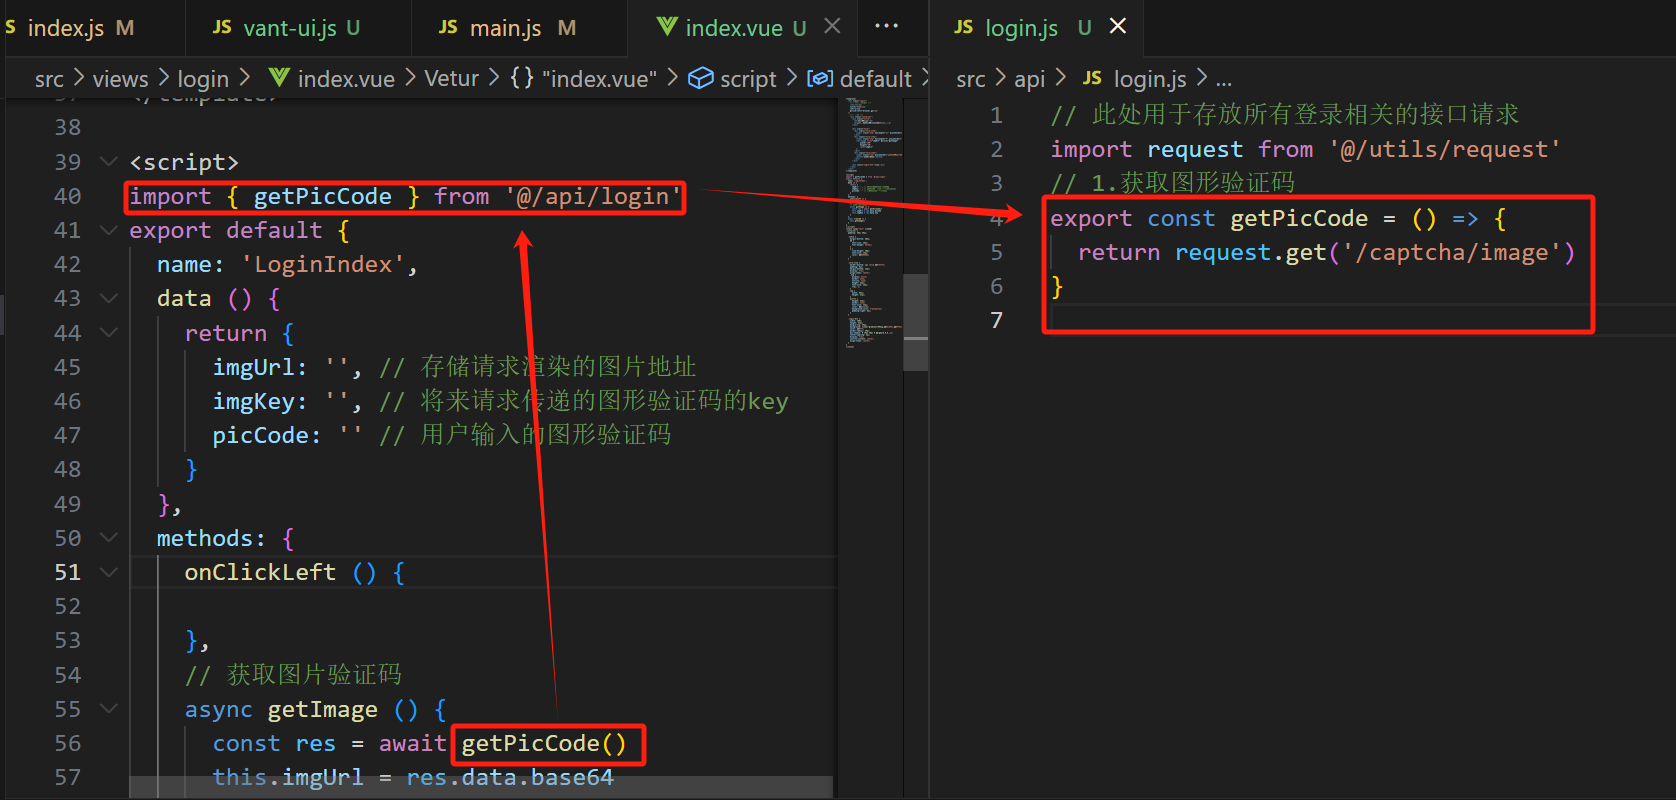Click the JS file icon on vant-ui.js tab
This screenshot has width=1676, height=800.
(x=222, y=27)
